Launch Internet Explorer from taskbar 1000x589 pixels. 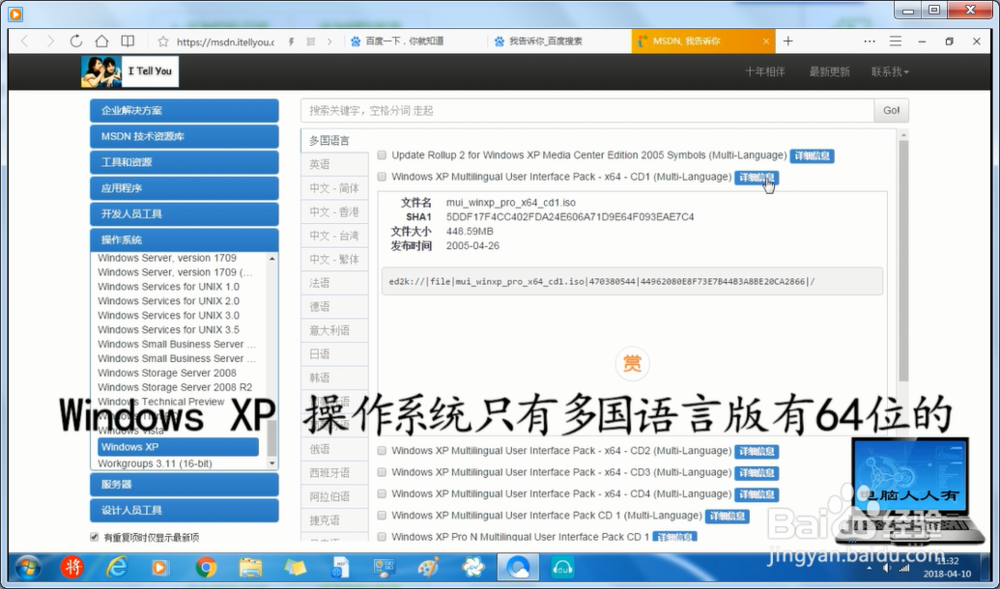point(117,567)
